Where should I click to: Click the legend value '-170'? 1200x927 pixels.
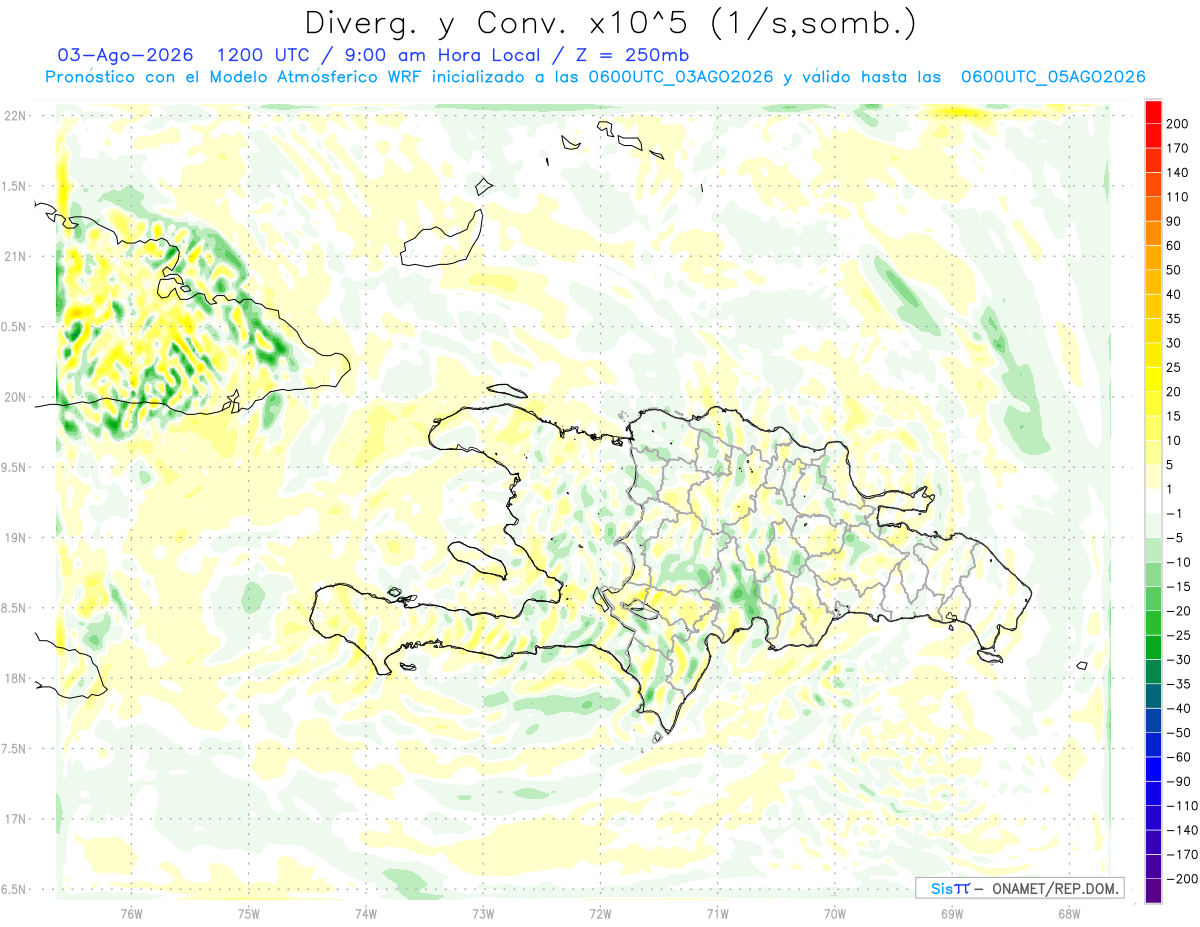tap(1182, 854)
